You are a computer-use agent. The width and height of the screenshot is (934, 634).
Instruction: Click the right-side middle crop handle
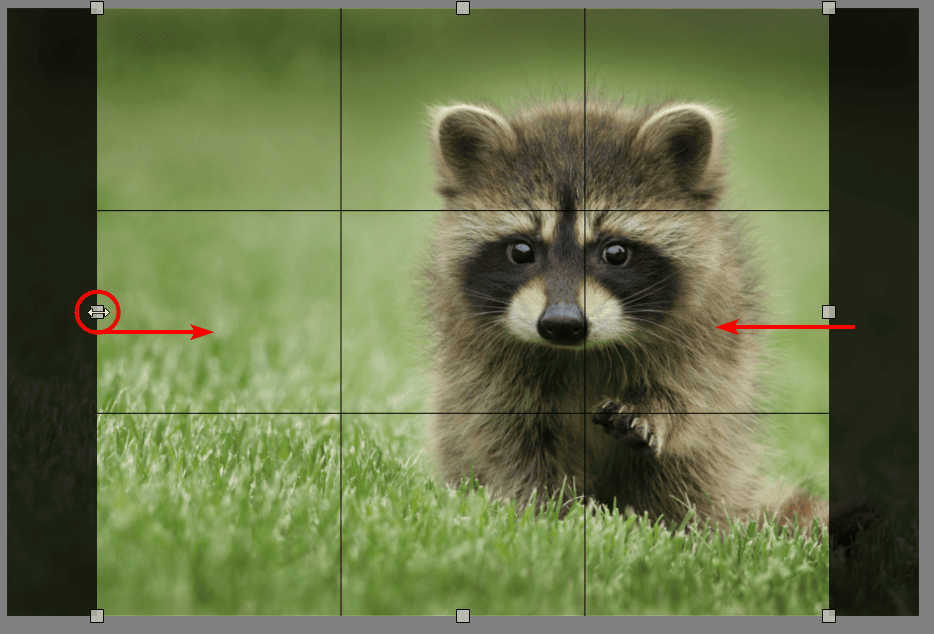(x=828, y=312)
